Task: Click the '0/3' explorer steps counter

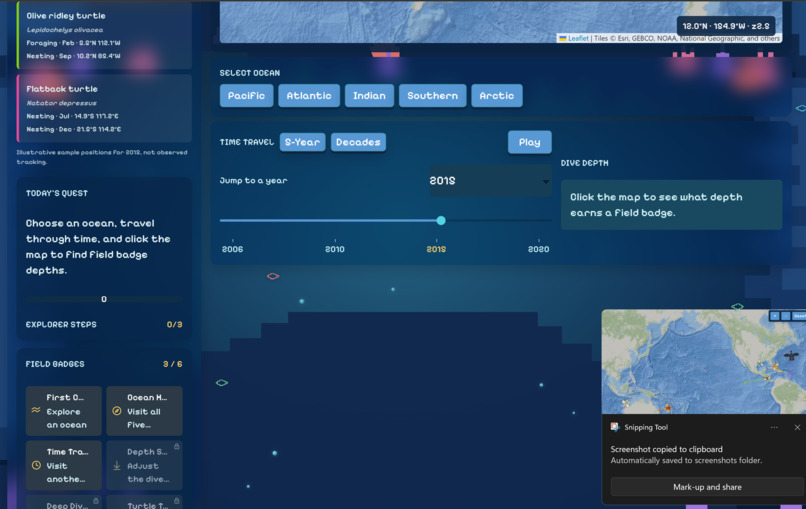Action: point(174,324)
